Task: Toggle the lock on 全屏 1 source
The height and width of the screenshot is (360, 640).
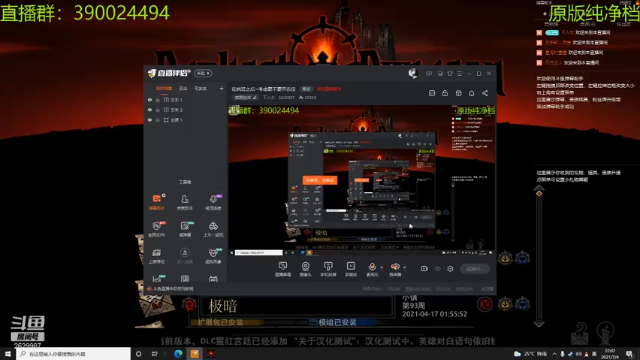Action: tap(158, 120)
